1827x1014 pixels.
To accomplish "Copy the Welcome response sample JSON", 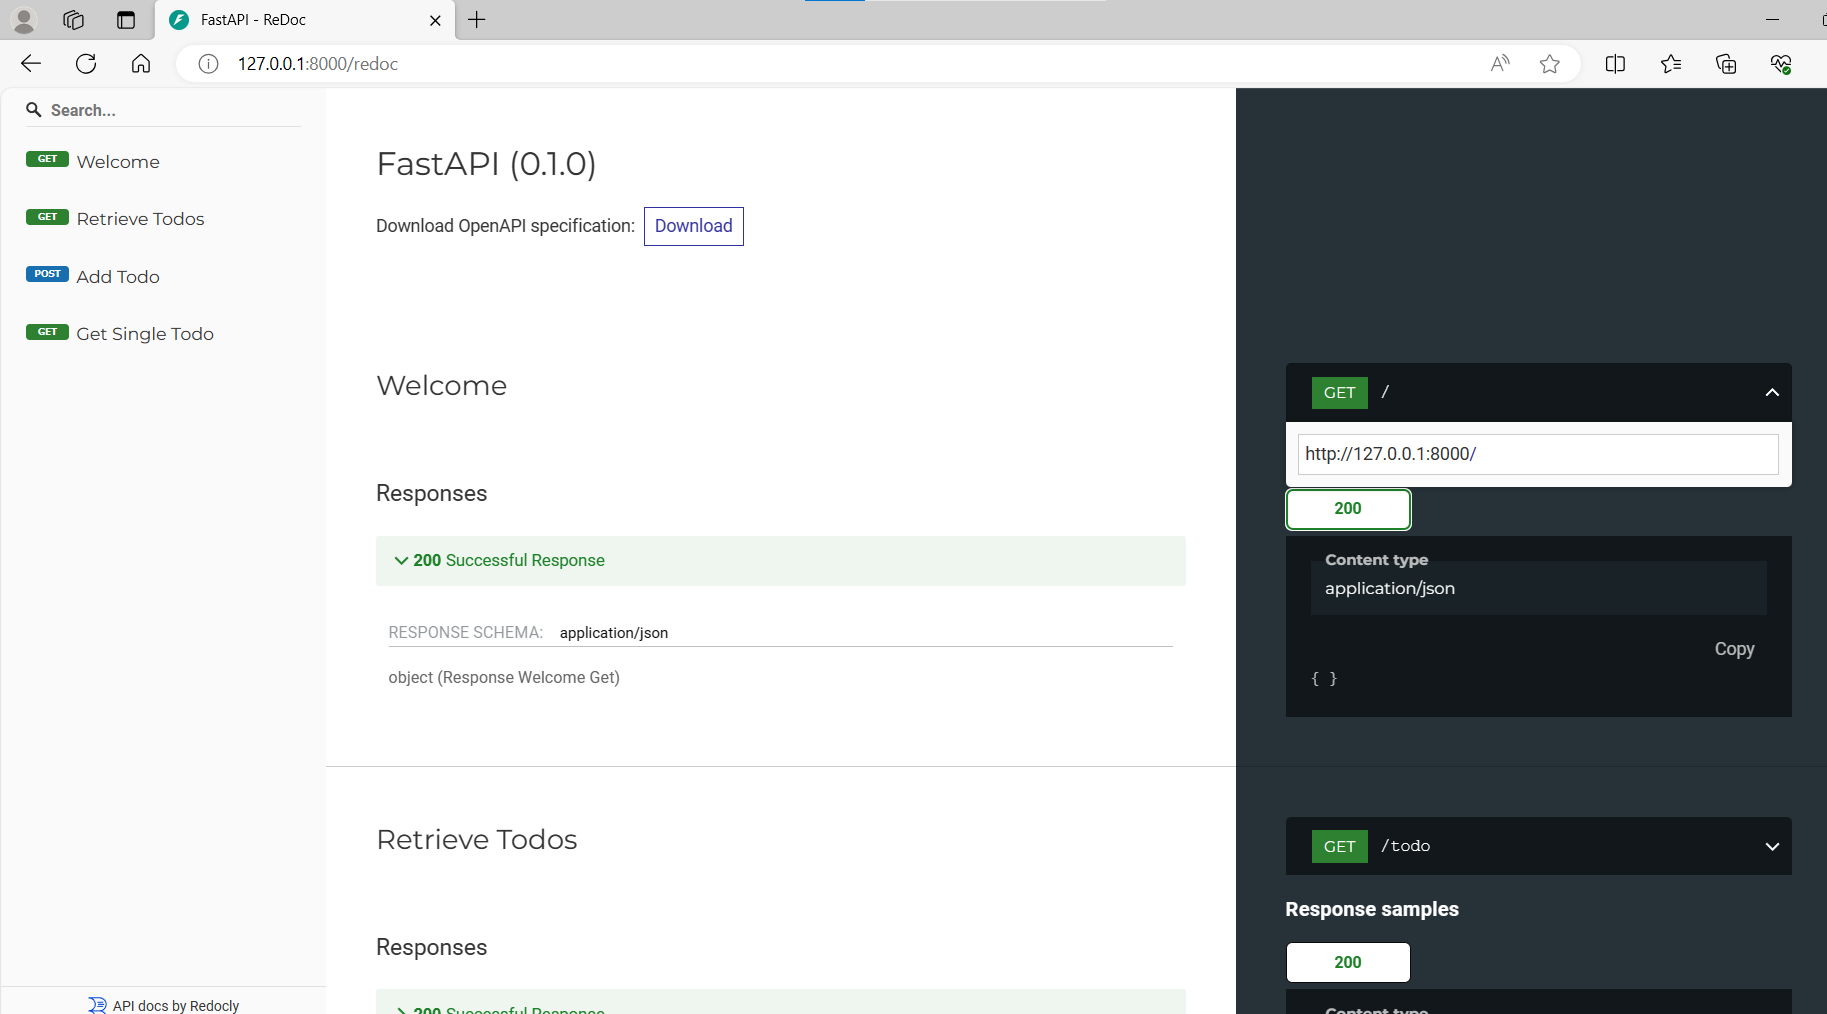I will (x=1734, y=649).
